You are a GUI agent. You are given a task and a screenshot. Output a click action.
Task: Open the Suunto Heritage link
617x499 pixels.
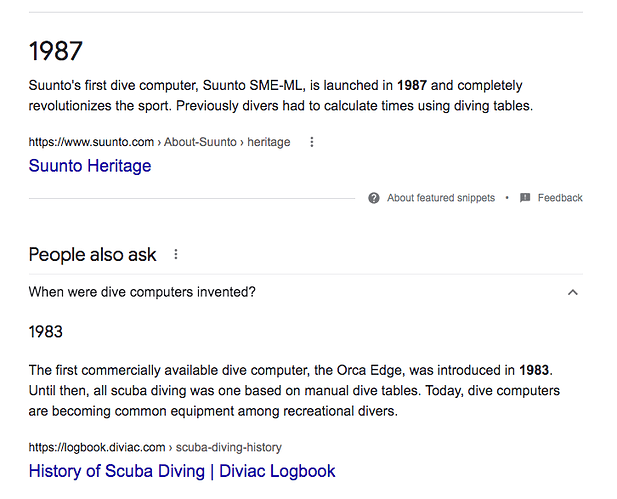[90, 166]
